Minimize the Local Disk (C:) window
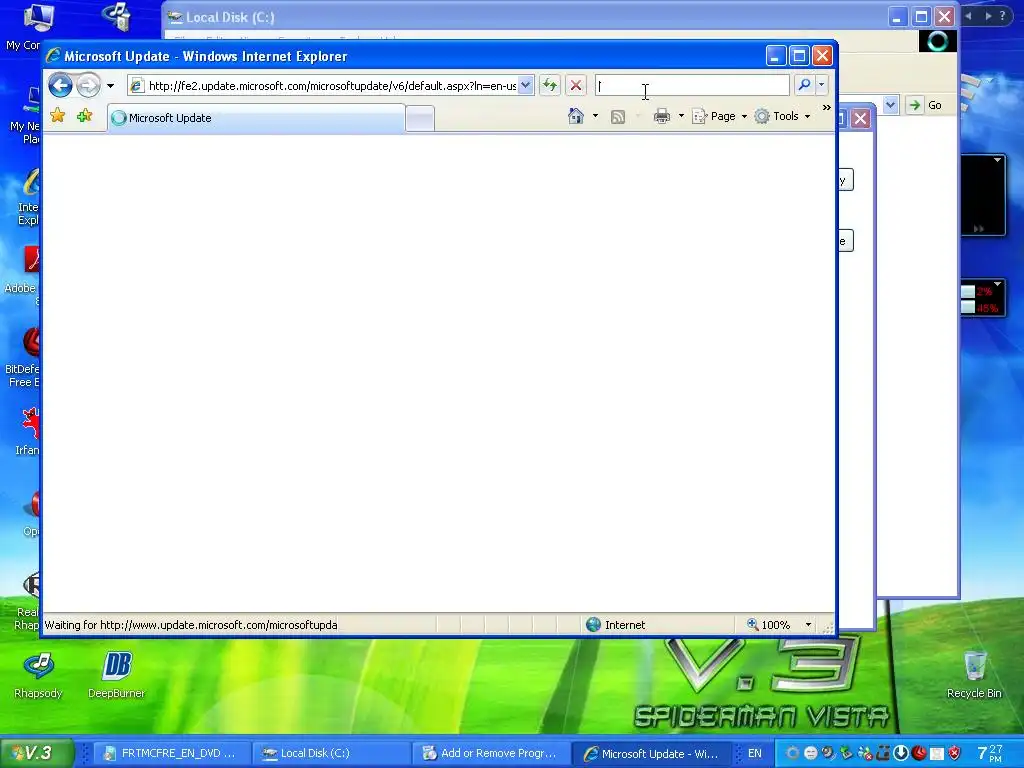 point(898,17)
